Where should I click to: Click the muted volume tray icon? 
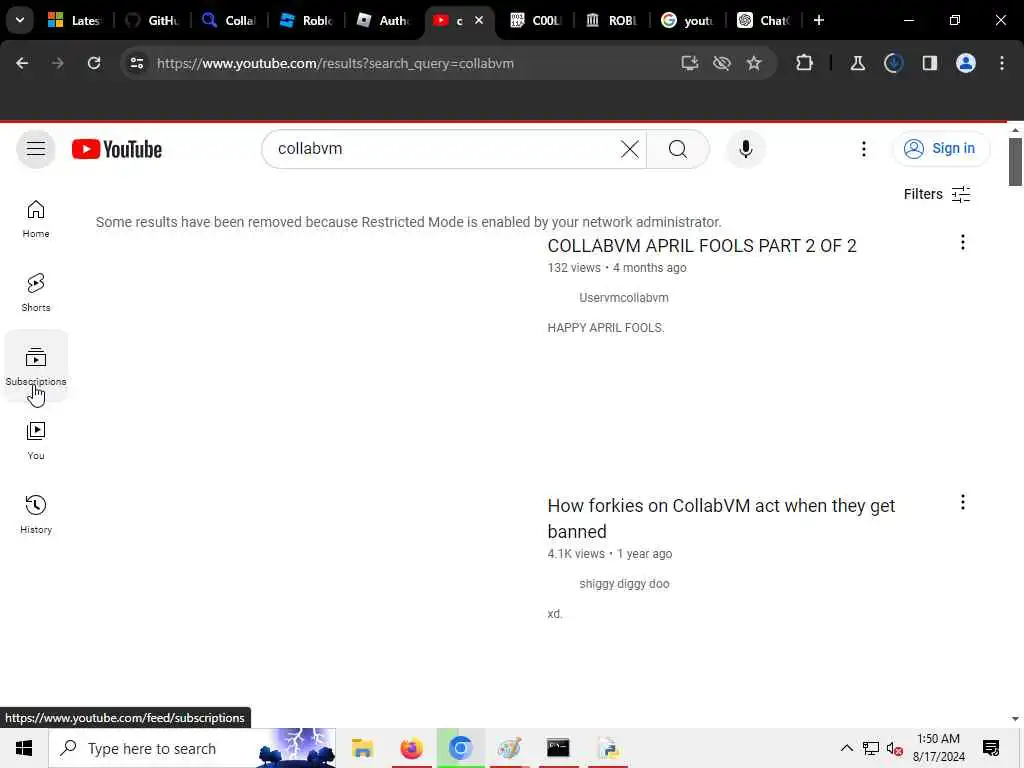coord(895,748)
